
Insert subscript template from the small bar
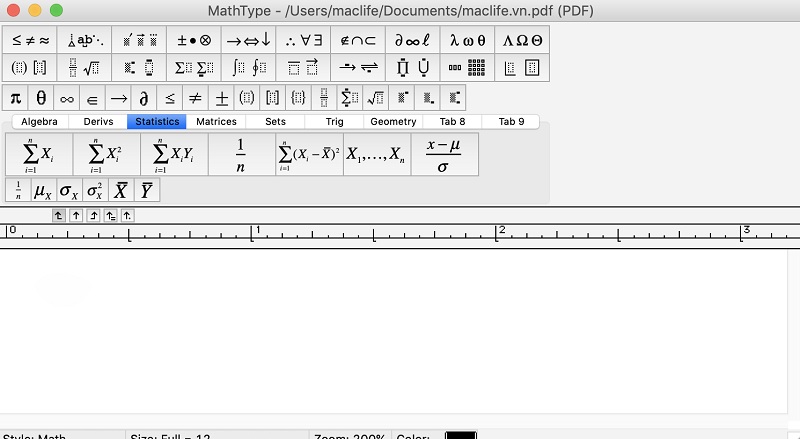coord(427,98)
